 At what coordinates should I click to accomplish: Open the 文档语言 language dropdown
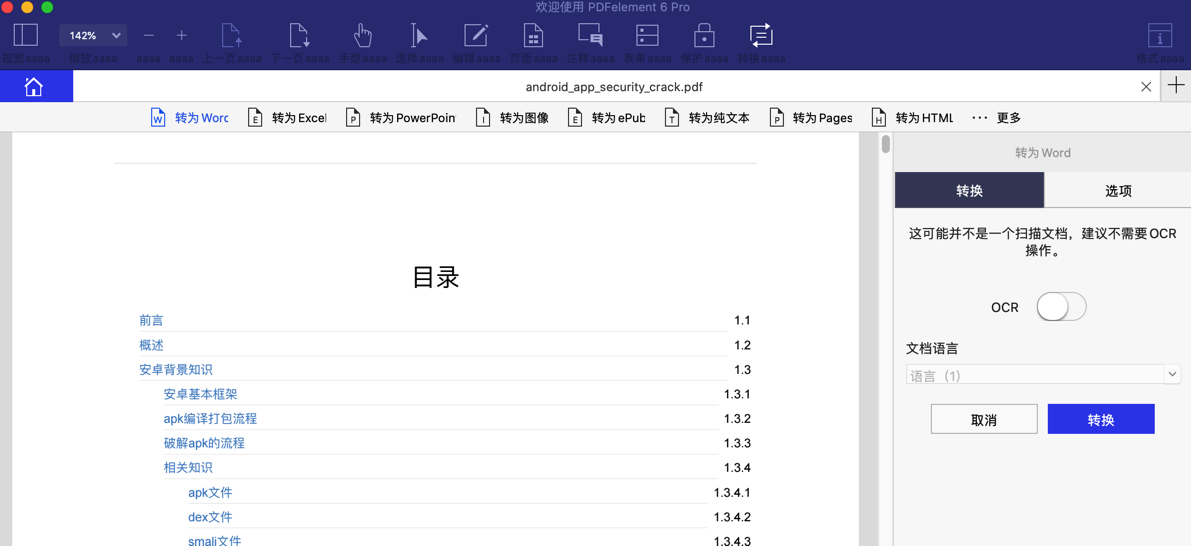(x=1043, y=374)
